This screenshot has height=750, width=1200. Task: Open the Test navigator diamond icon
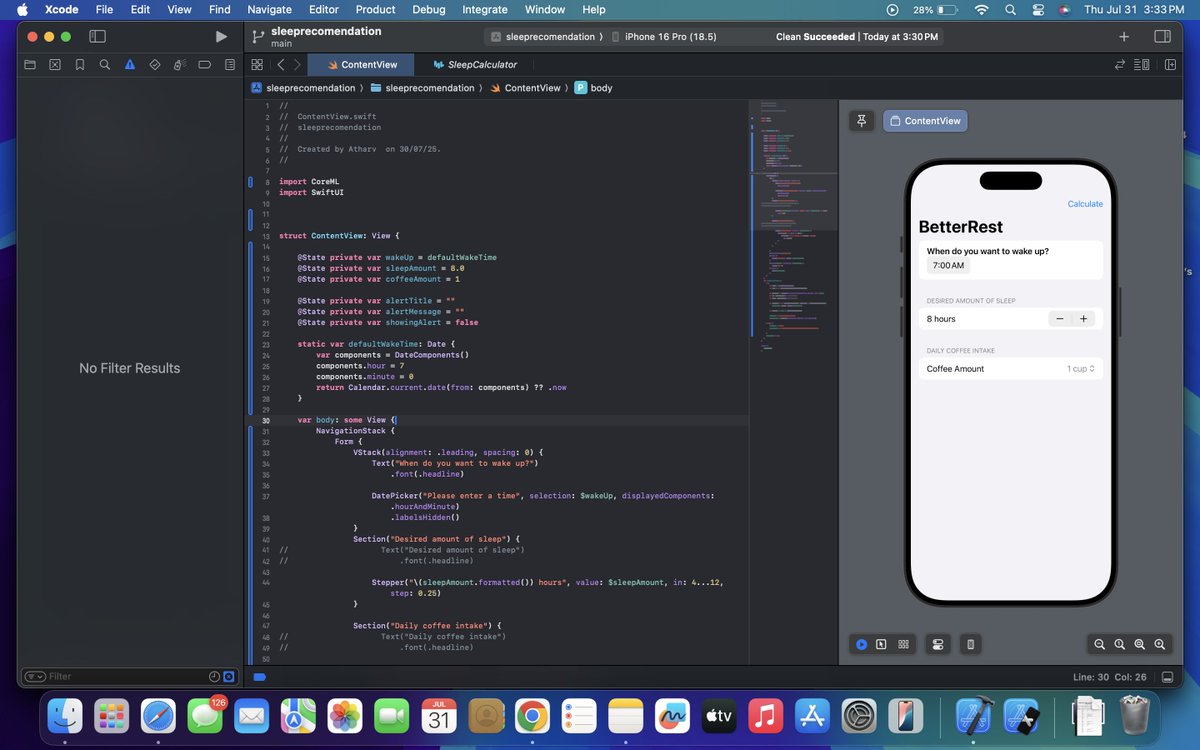tap(155, 64)
